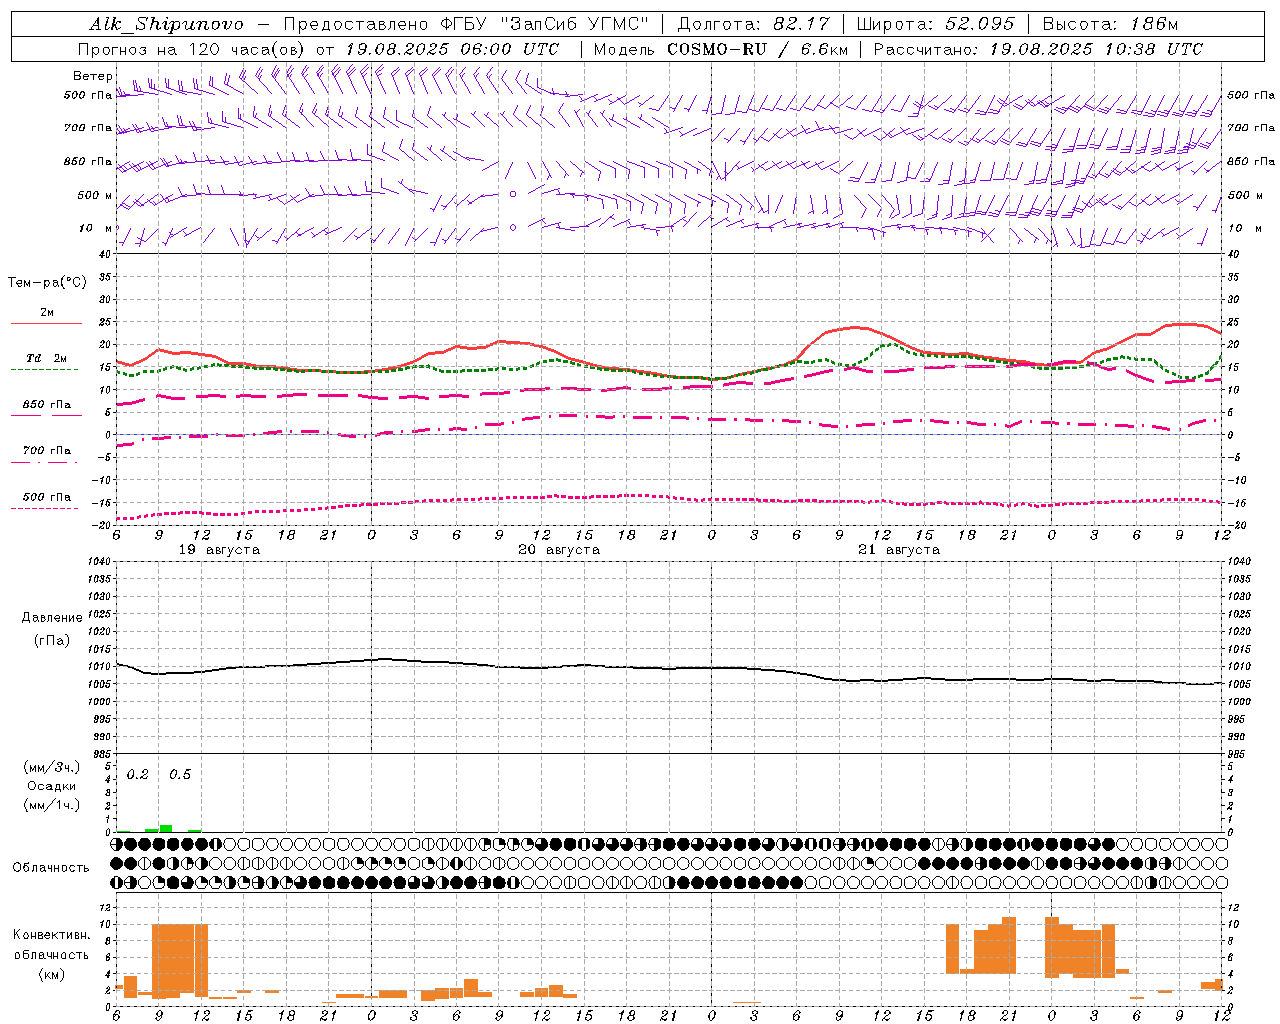
Task: Click the 'Конвективн.' label
Action: pyautogui.click(x=51, y=935)
